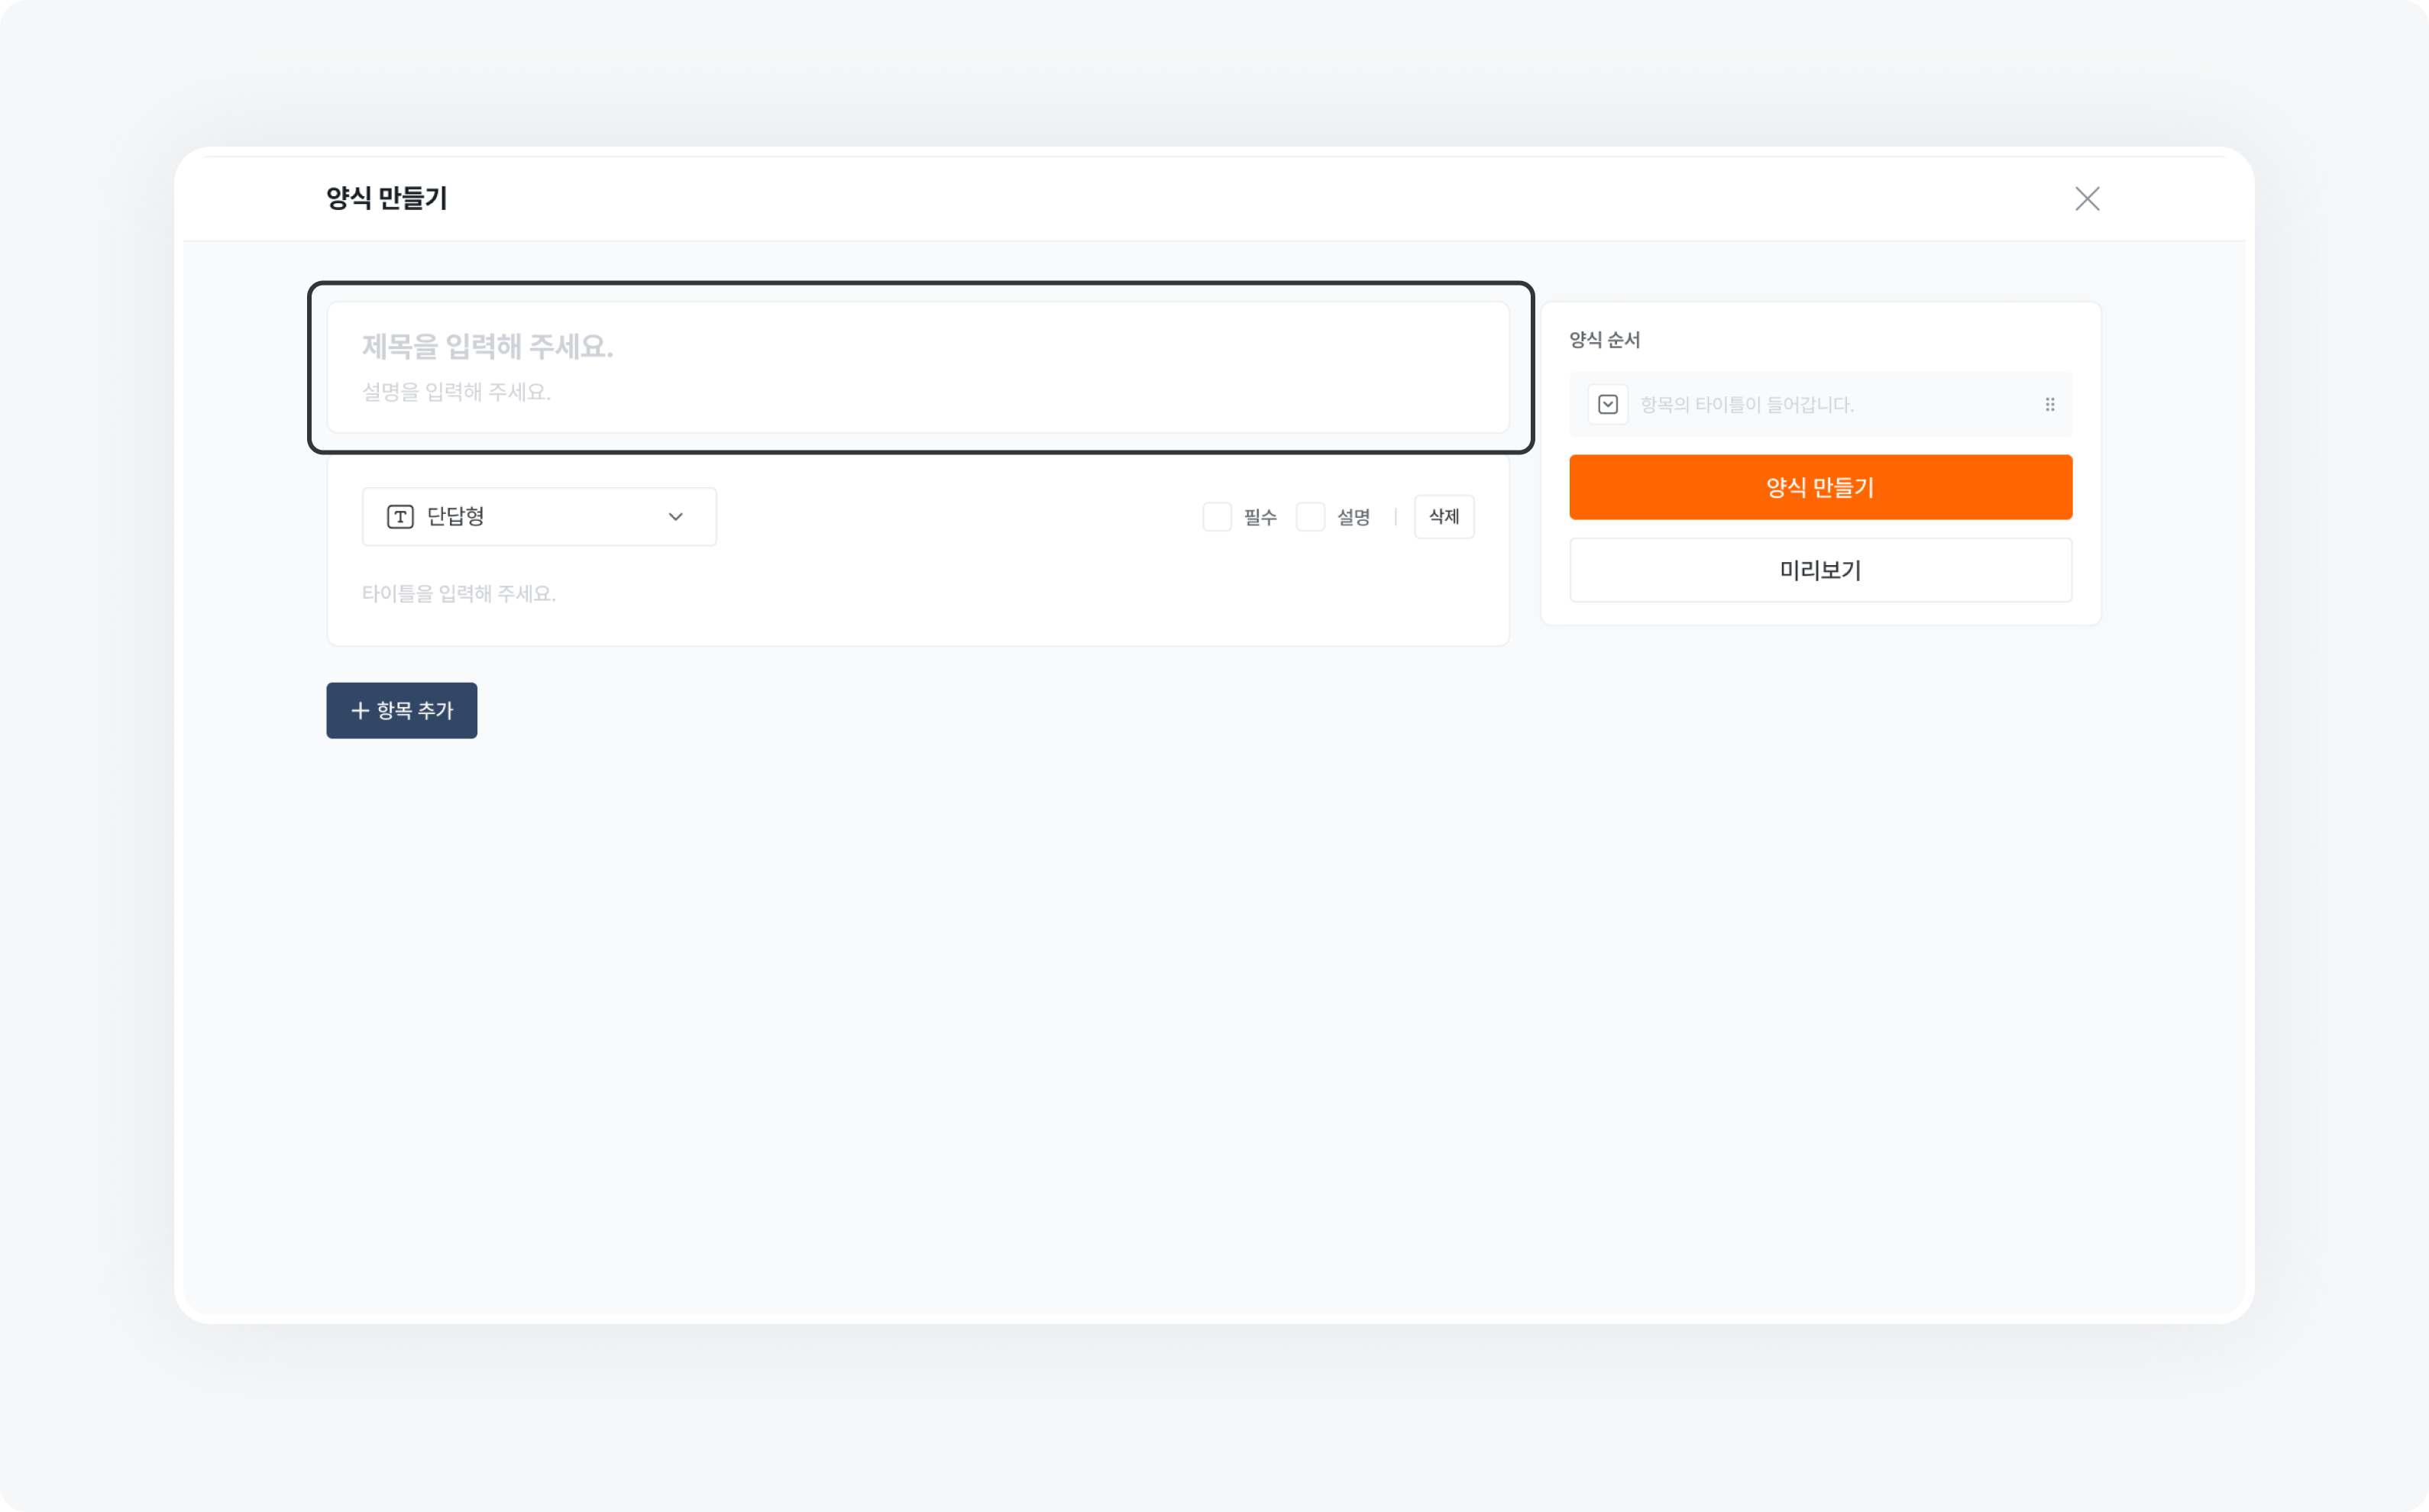Click the chevron icon inside the 단답형 selector
This screenshot has width=2429, height=1512.
(676, 517)
